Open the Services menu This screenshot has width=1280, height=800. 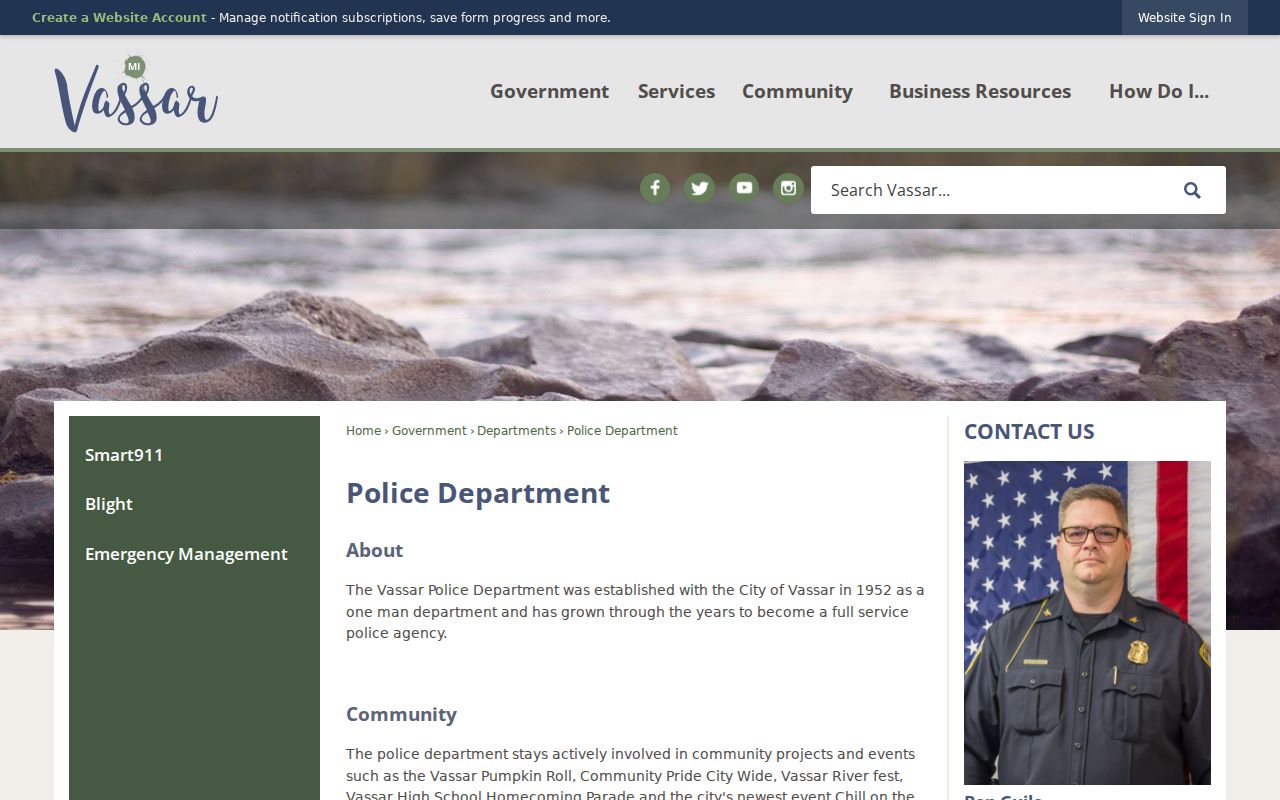point(676,91)
